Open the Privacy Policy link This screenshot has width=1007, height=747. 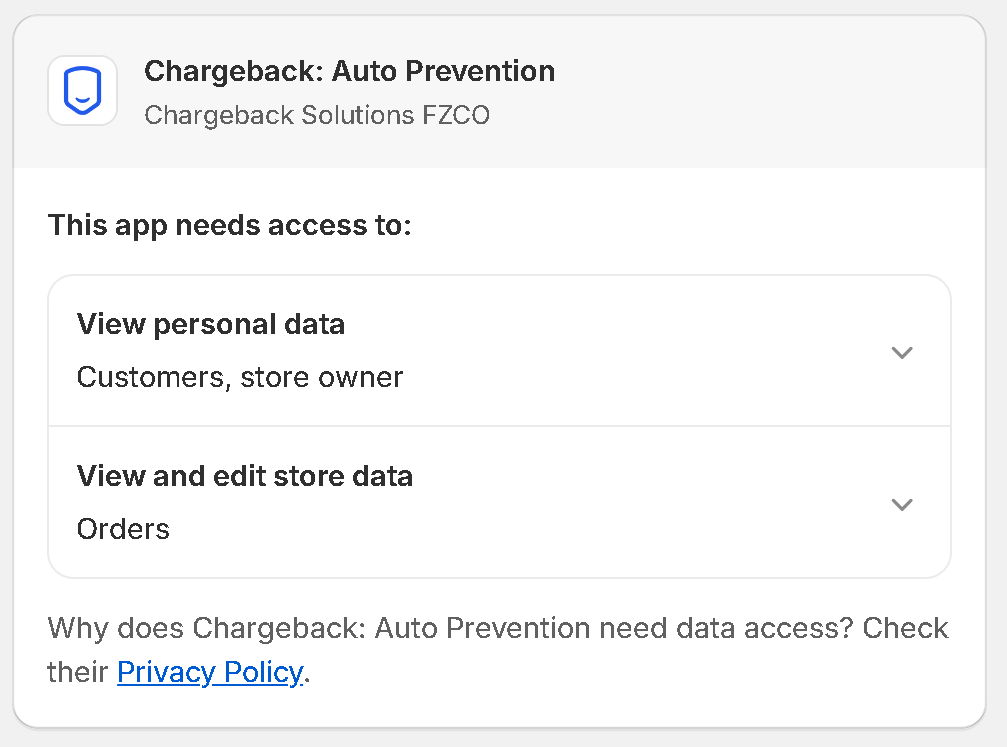point(210,672)
